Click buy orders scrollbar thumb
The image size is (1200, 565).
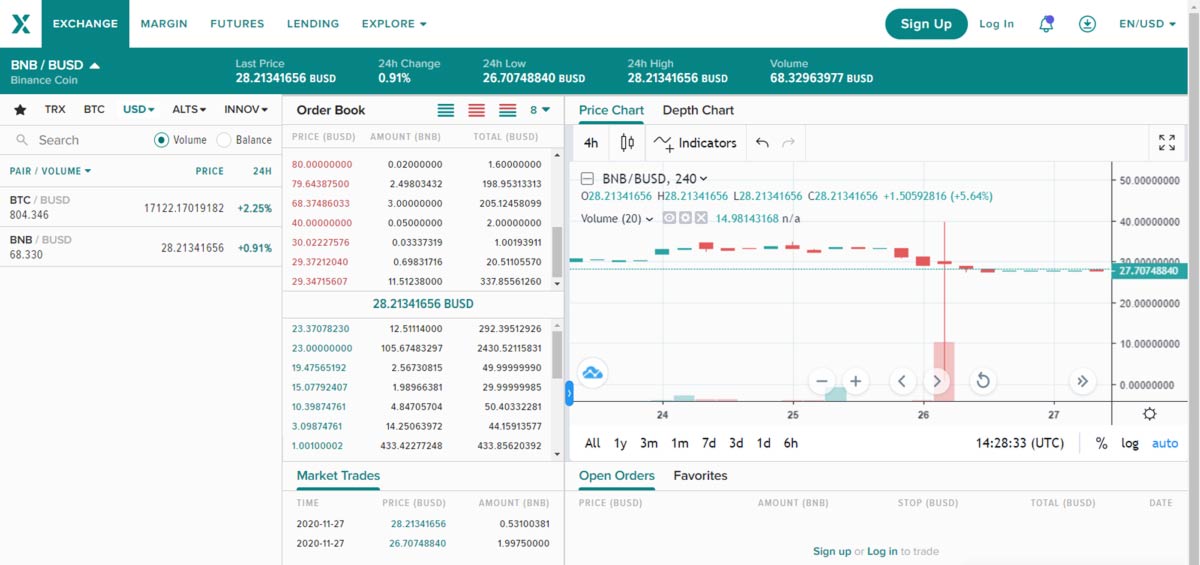tap(557, 354)
